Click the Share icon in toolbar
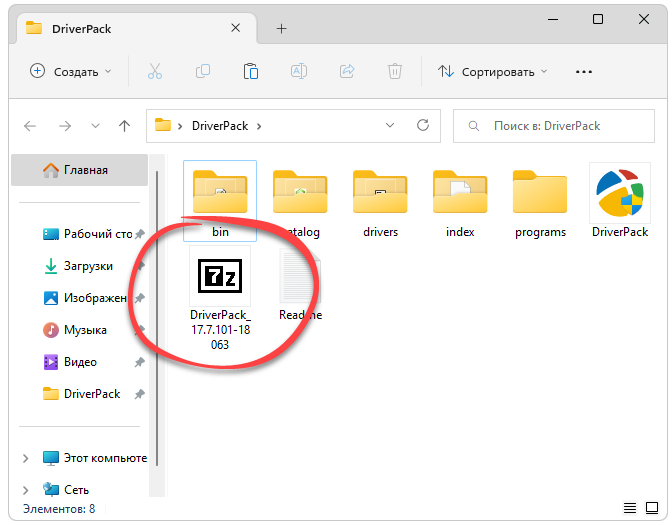Image resolution: width=672 pixels, height=525 pixels. pyautogui.click(x=347, y=71)
